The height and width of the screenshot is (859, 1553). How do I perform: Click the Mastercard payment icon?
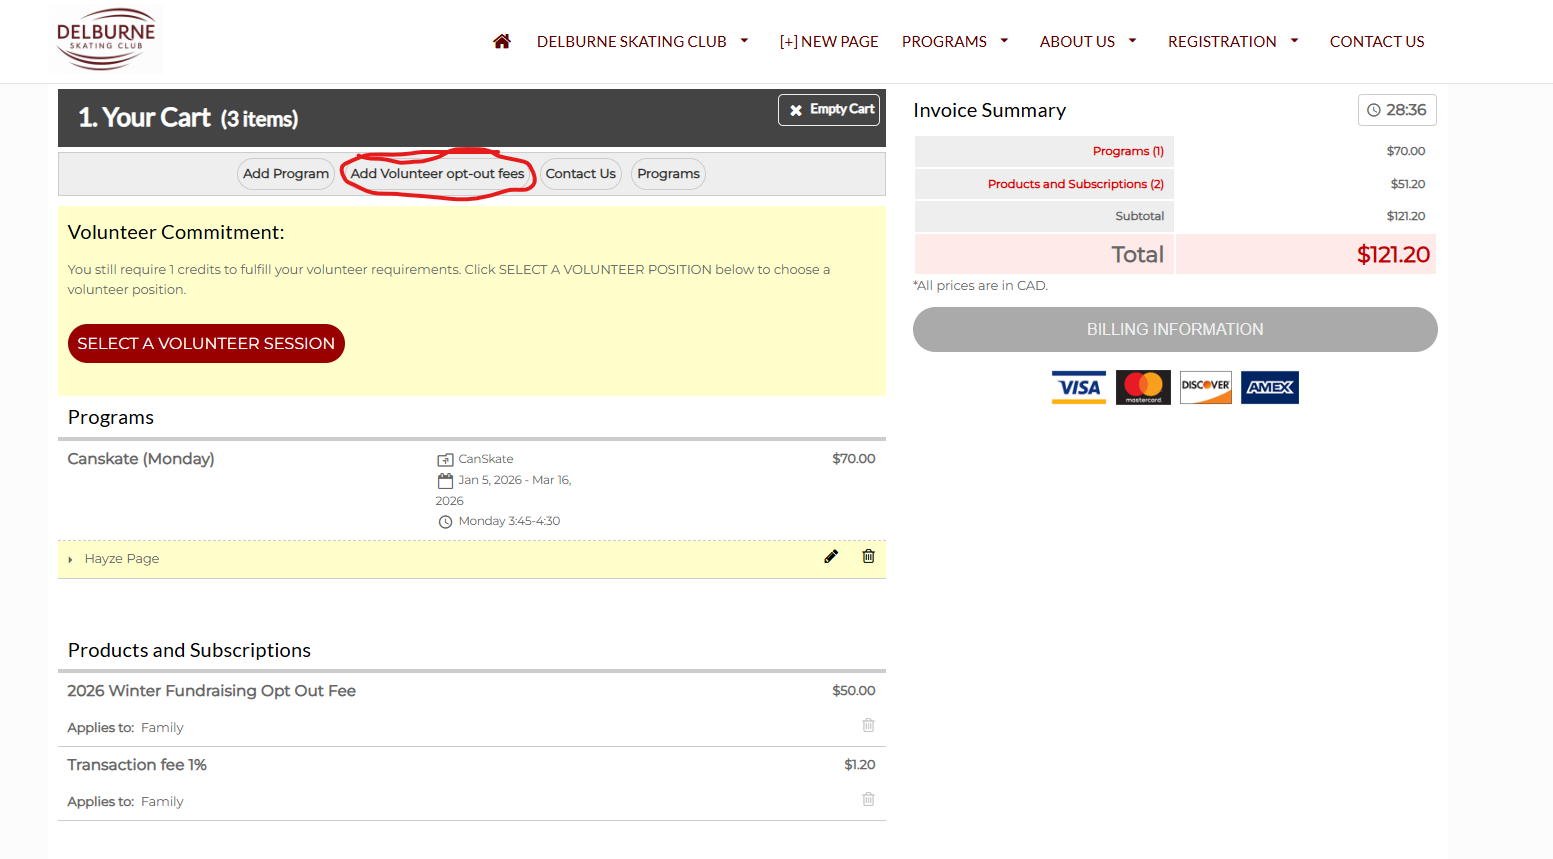[1143, 387]
